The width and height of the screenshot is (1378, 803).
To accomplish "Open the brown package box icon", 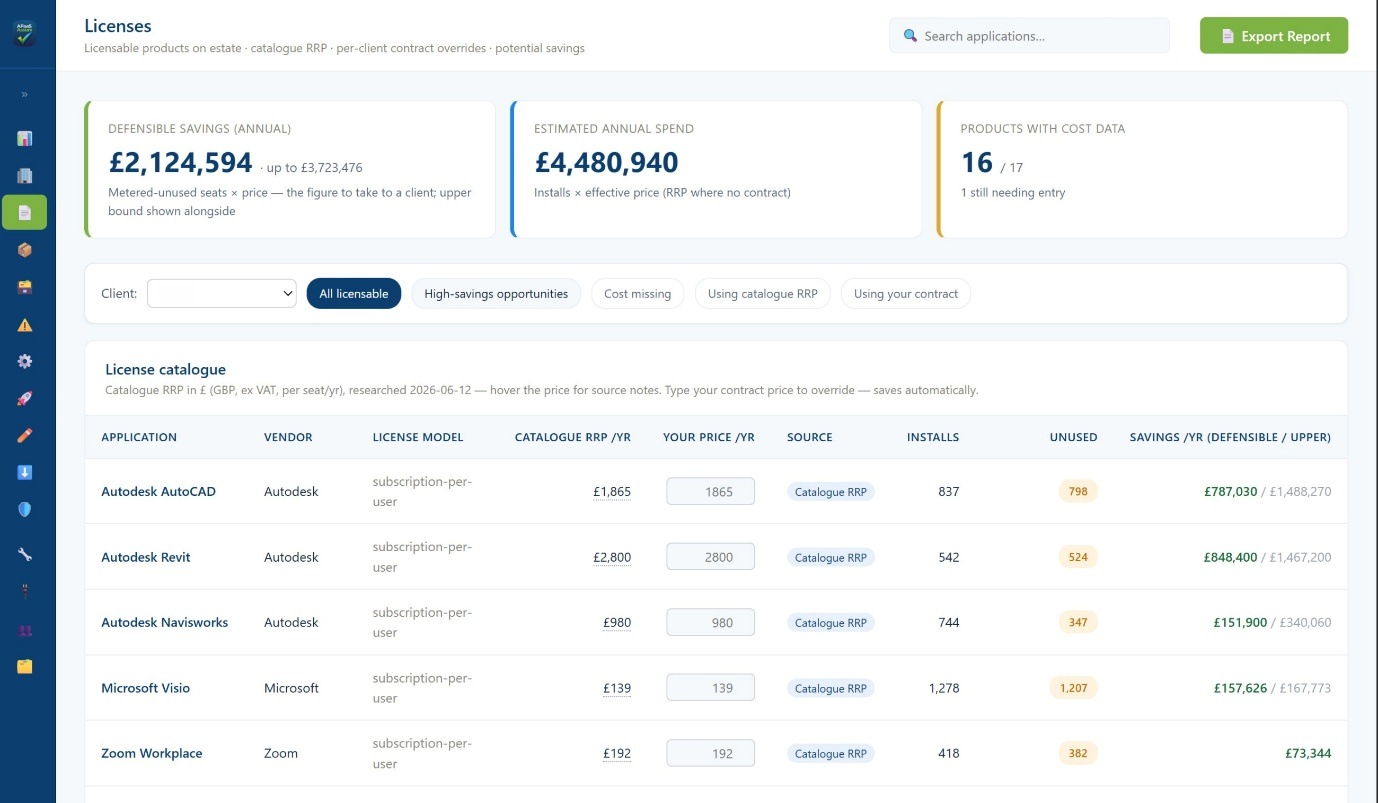I will pyautogui.click(x=24, y=250).
